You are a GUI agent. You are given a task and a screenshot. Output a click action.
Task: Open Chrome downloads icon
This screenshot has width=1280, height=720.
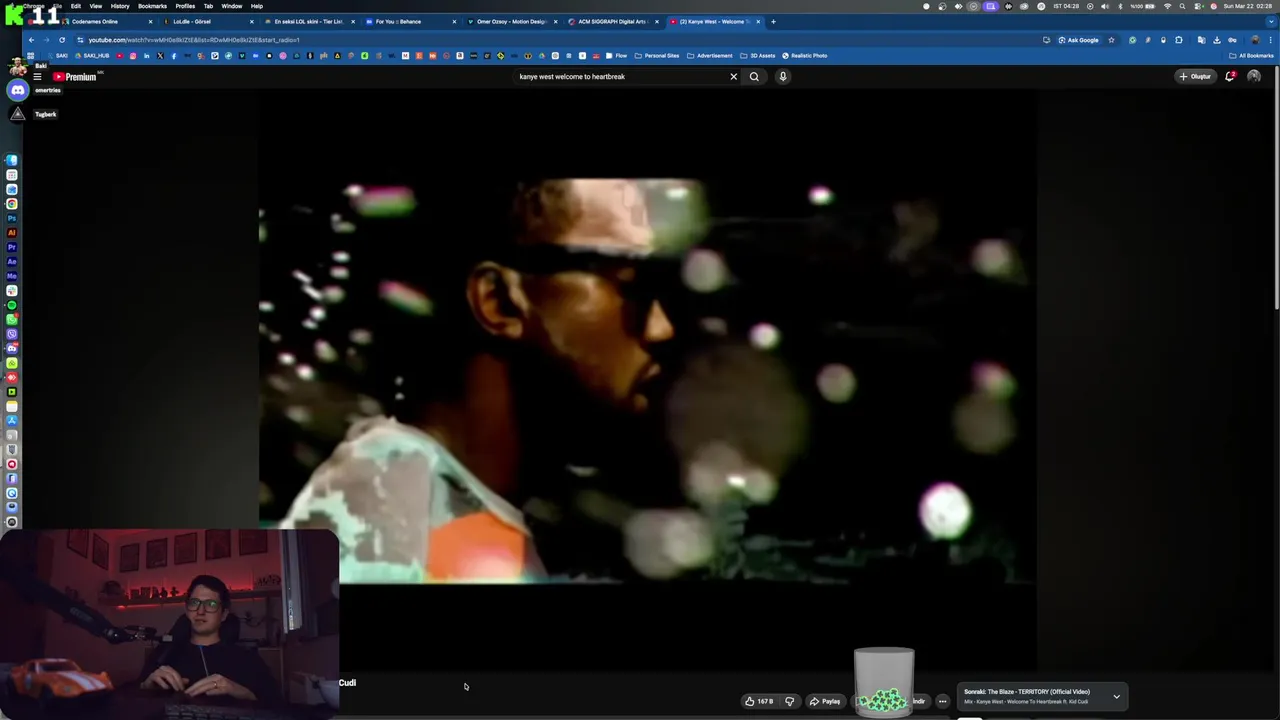1217,40
